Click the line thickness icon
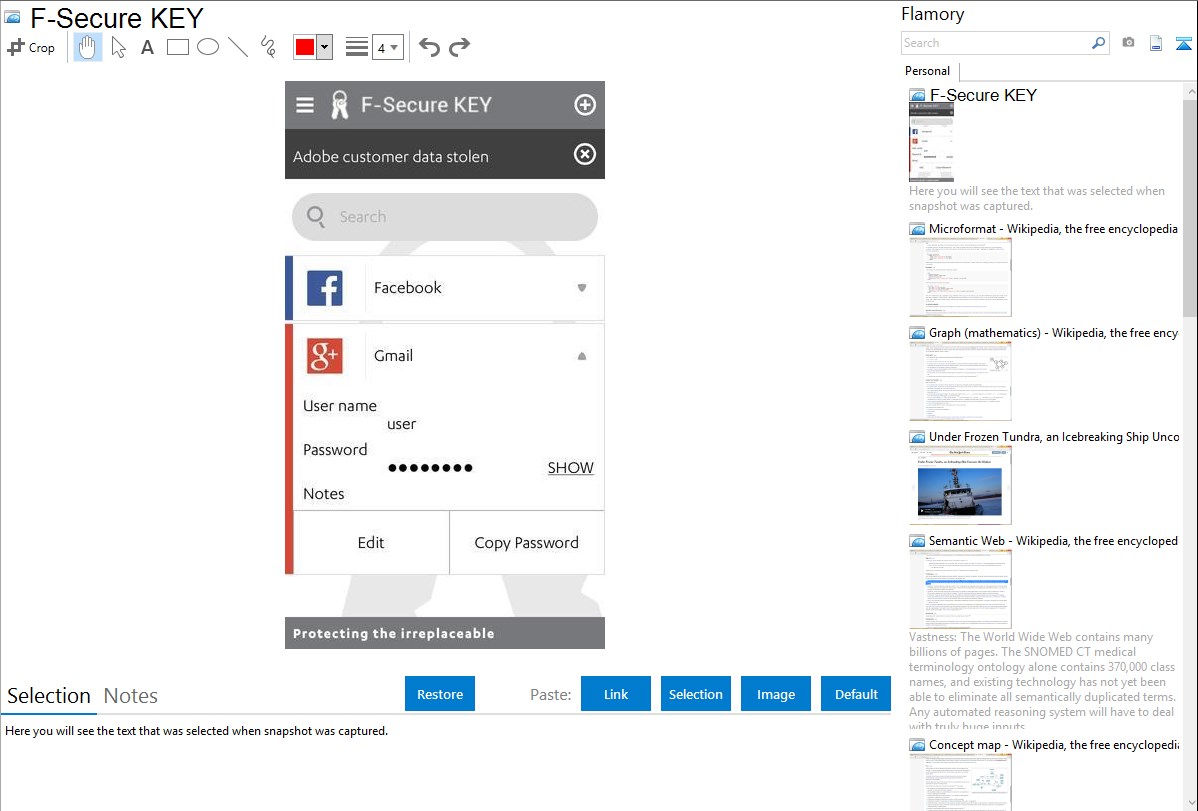The height and width of the screenshot is (811, 1198). pyautogui.click(x=357, y=47)
